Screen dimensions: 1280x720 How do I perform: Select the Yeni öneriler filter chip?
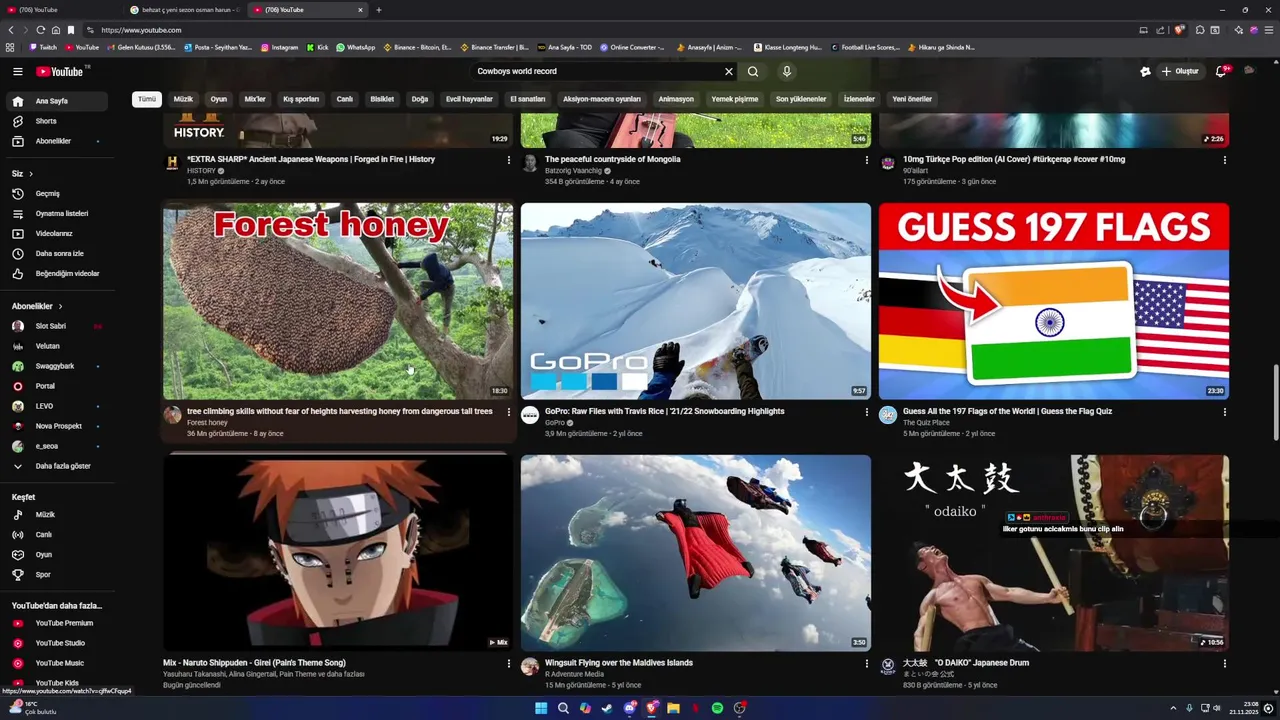(x=912, y=99)
